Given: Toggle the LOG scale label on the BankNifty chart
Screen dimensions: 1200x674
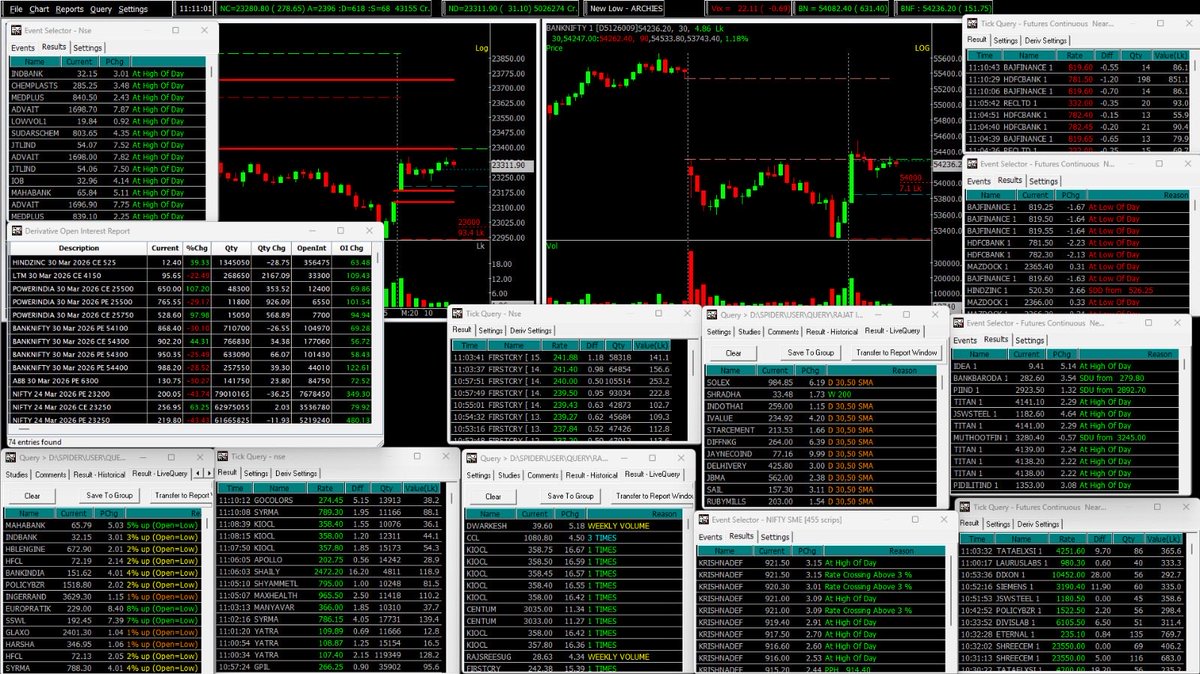Looking at the screenshot, I should [x=921, y=47].
